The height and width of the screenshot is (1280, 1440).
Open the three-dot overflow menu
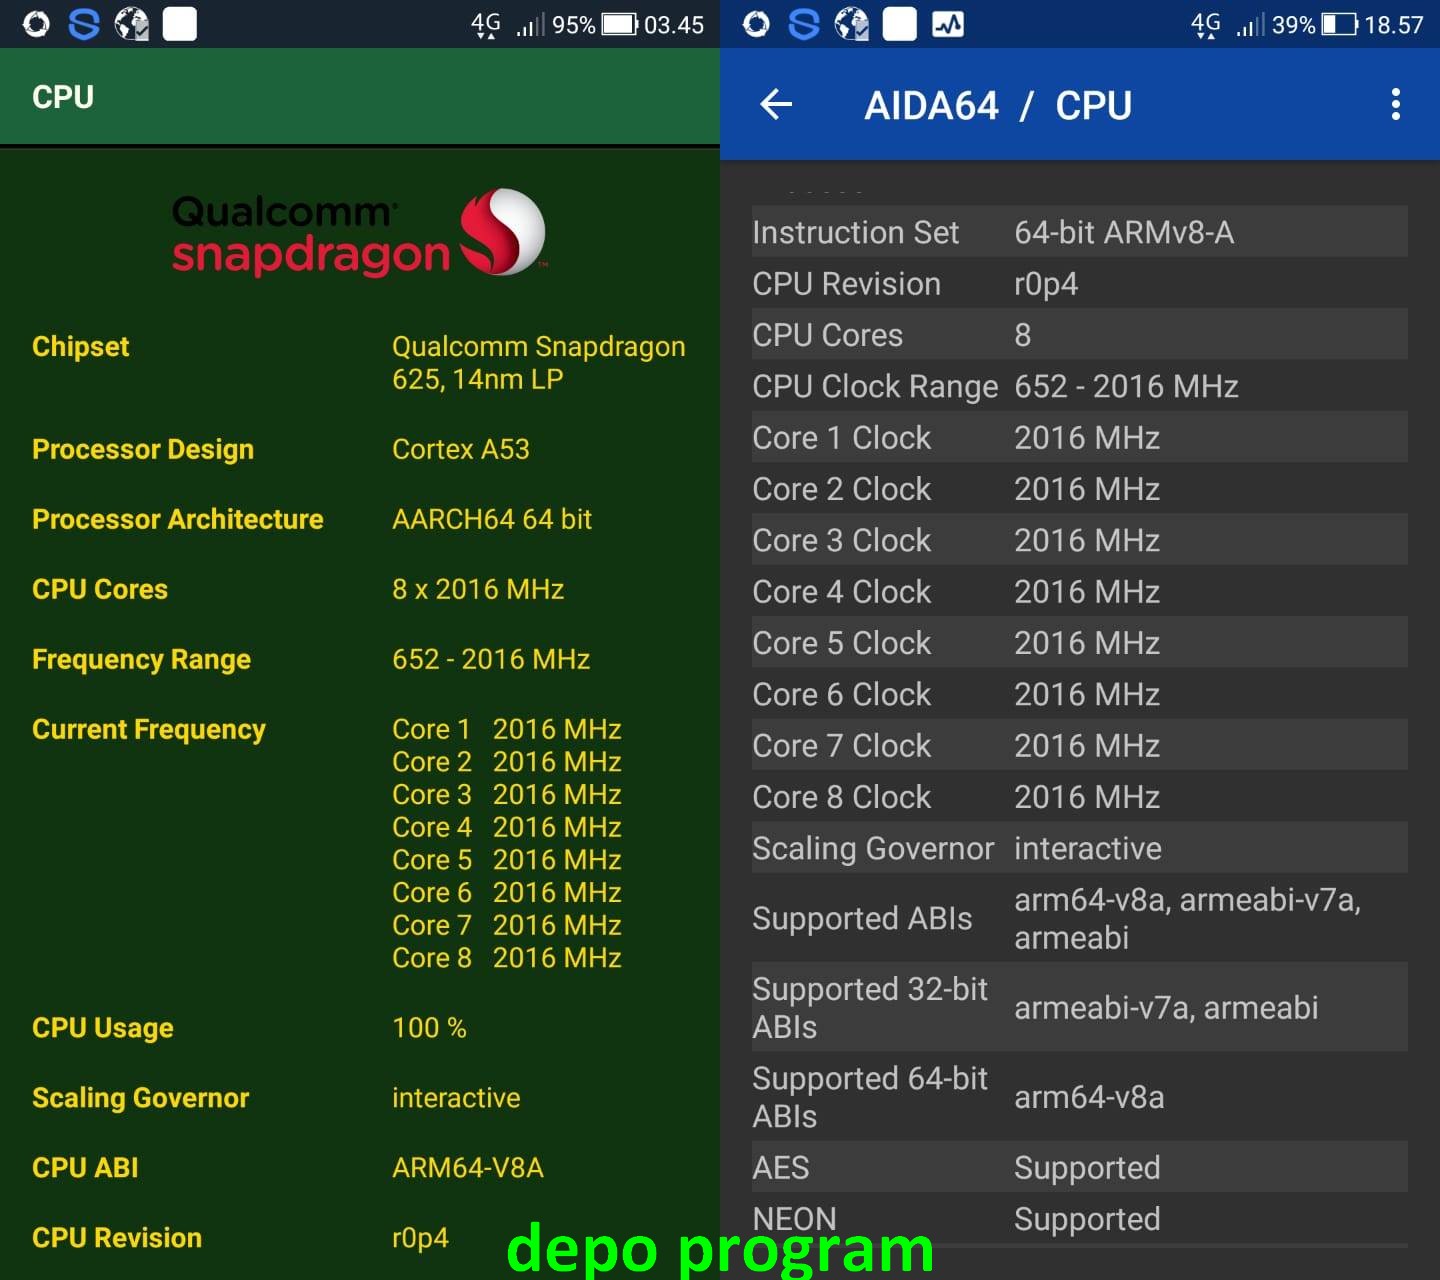1395,104
